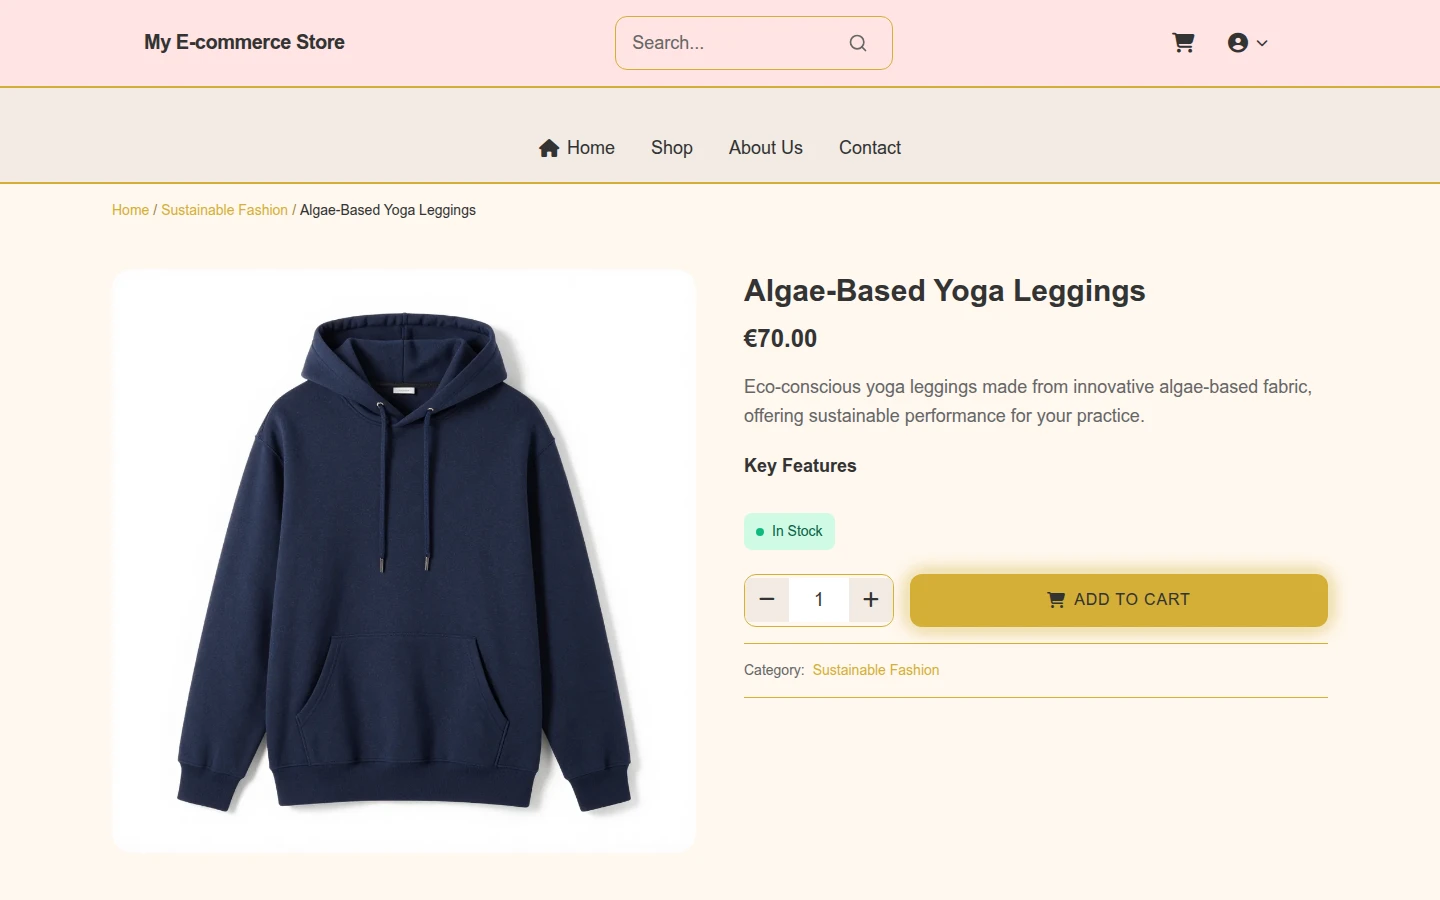Open the shopping cart icon
This screenshot has height=900, width=1440.
click(1183, 43)
